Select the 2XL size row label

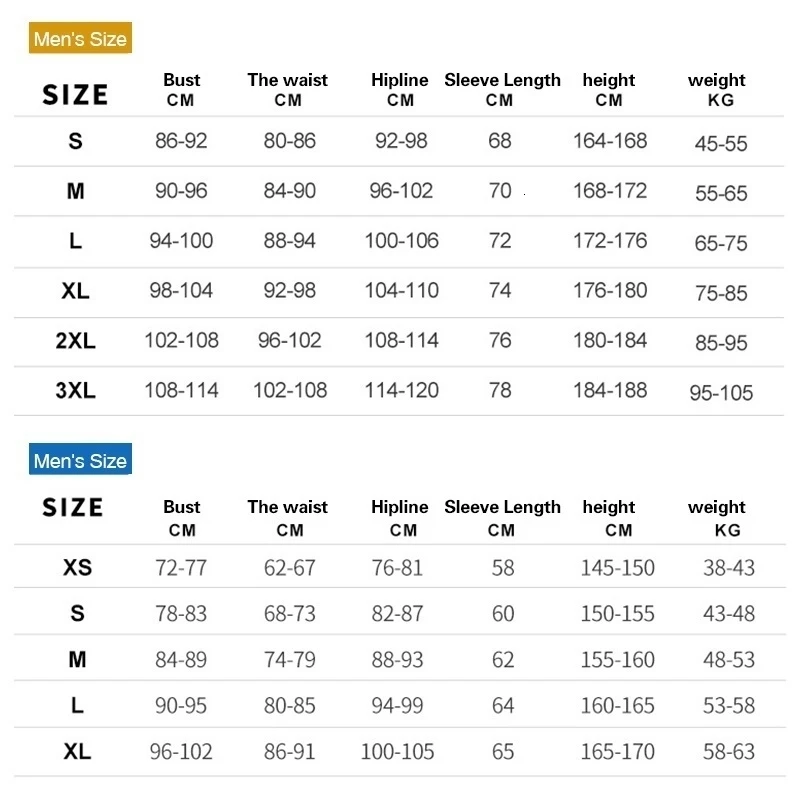pyautogui.click(x=76, y=341)
